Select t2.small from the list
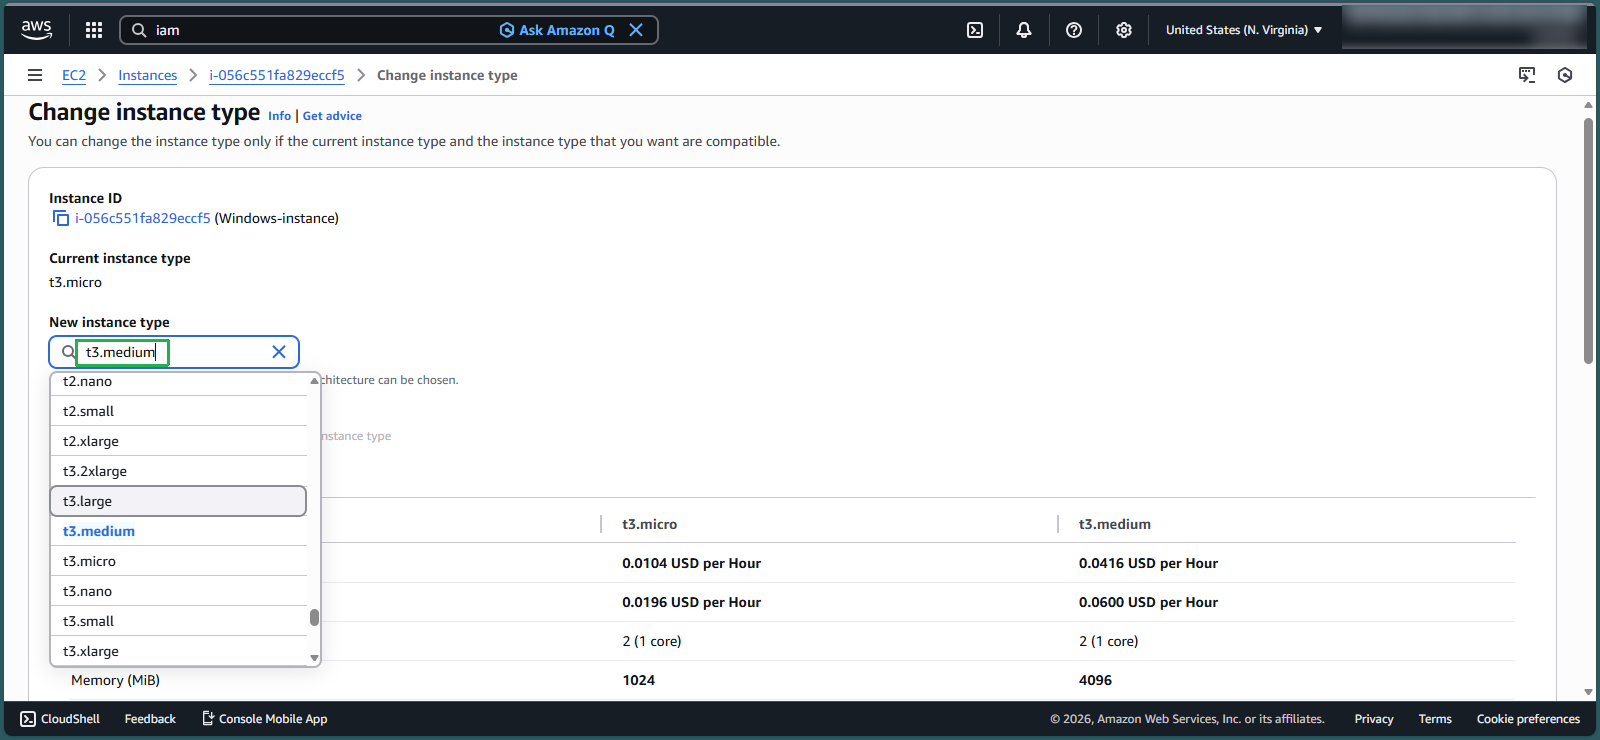The height and width of the screenshot is (740, 1600). pyautogui.click(x=179, y=411)
